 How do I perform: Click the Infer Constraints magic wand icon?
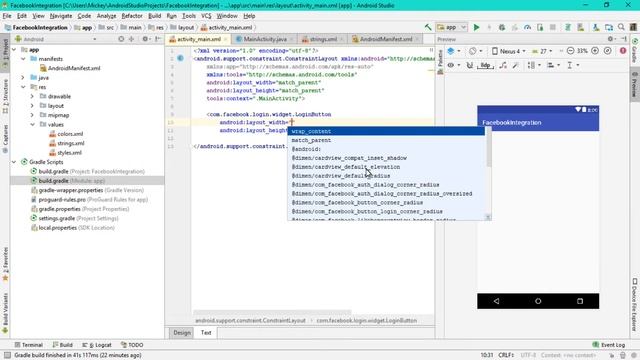click(515, 65)
